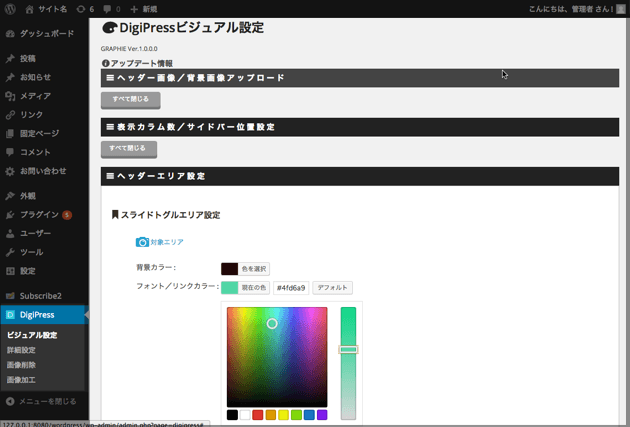The image size is (630, 427).
Task: Open the comments bubble icon in admin bar
Action: tap(107, 9)
